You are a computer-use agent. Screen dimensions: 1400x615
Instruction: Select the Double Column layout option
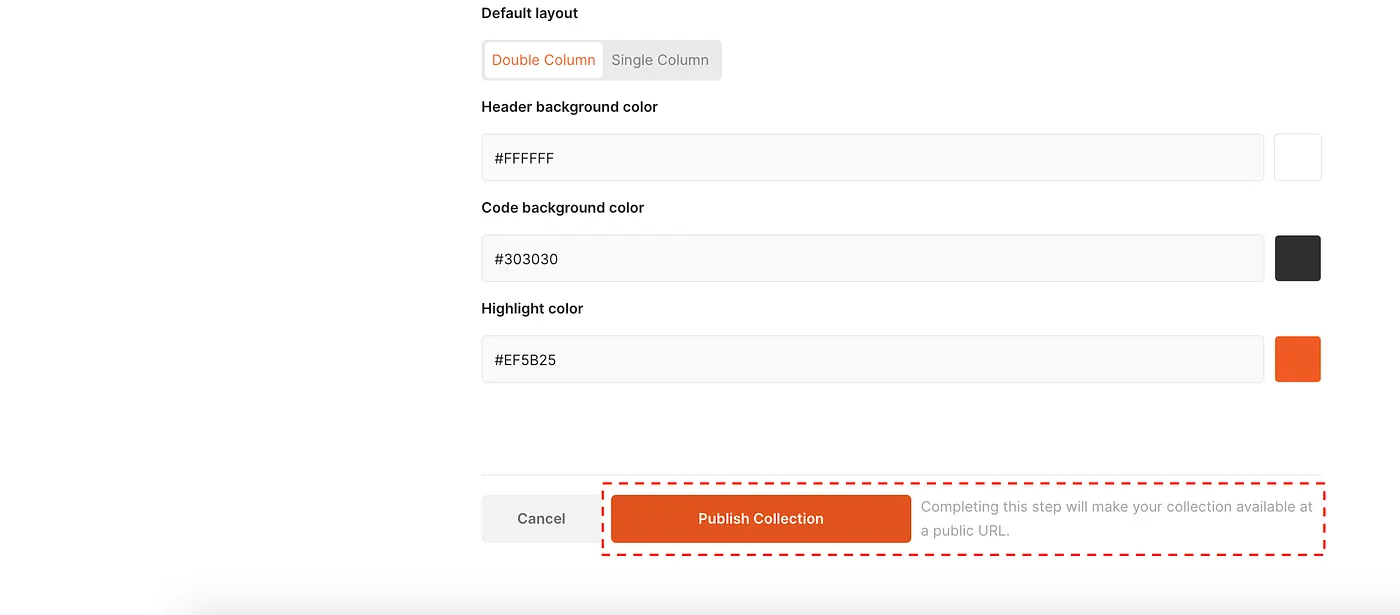543,60
